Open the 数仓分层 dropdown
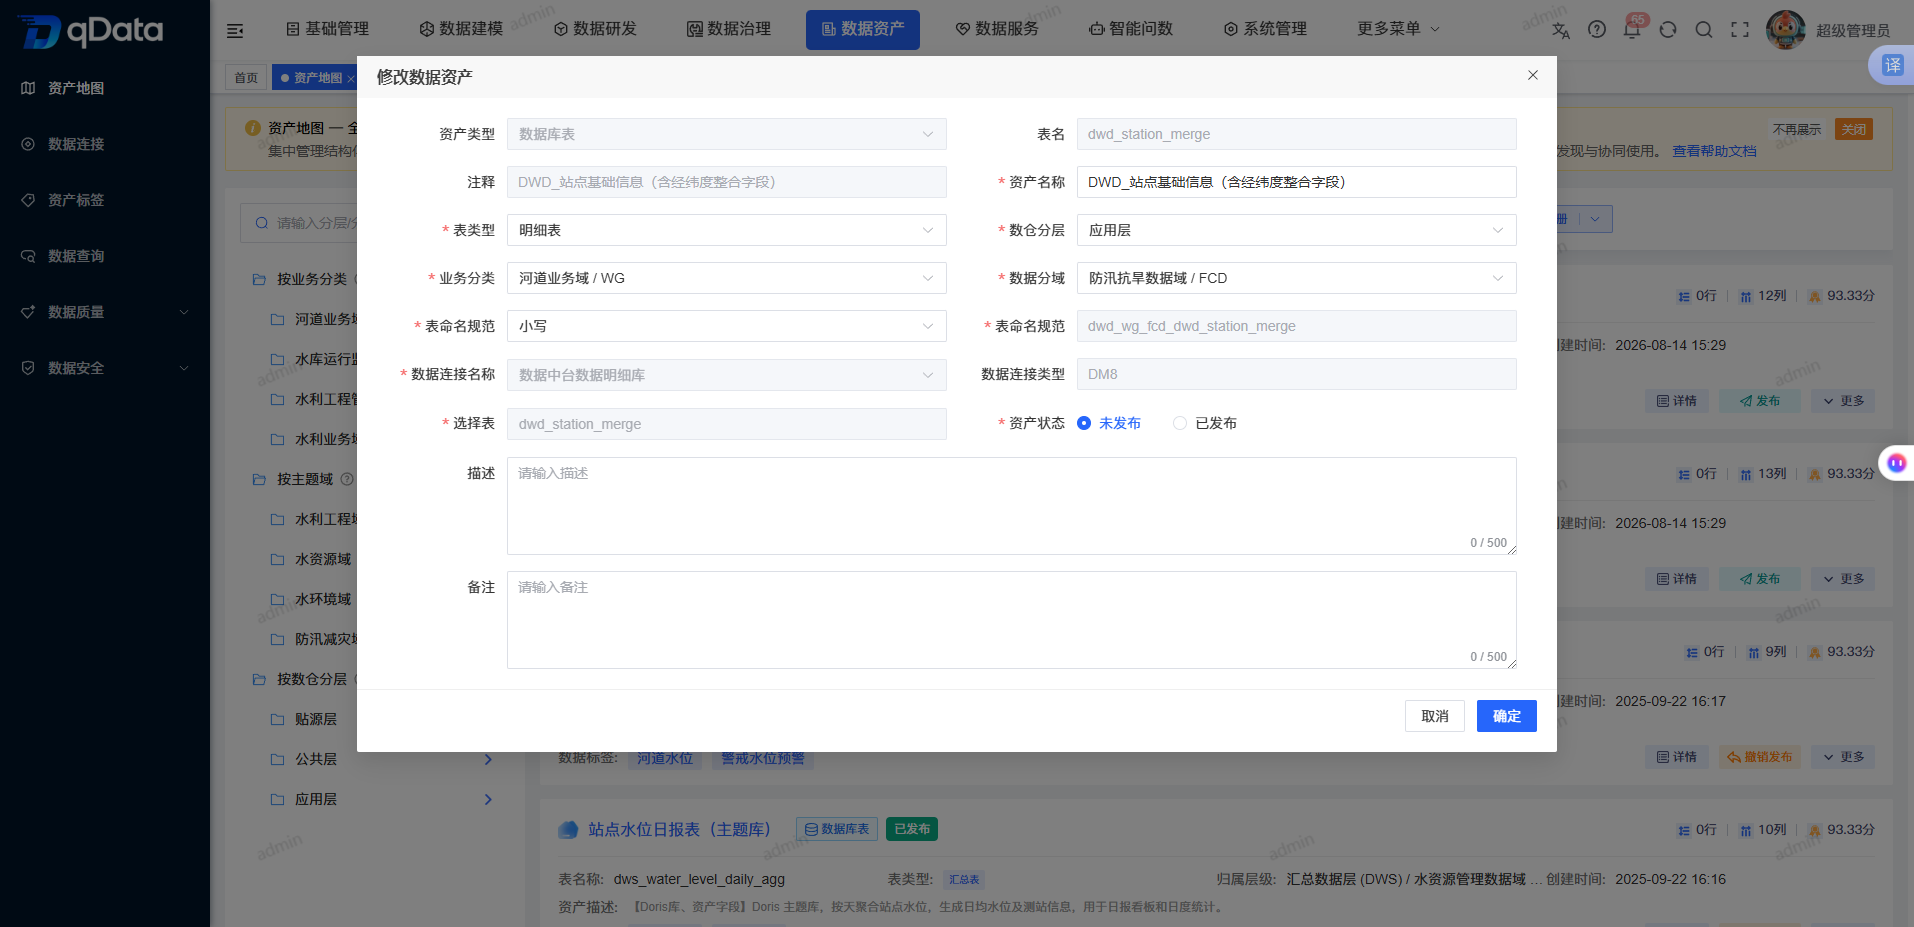1914x927 pixels. pyautogui.click(x=1297, y=230)
